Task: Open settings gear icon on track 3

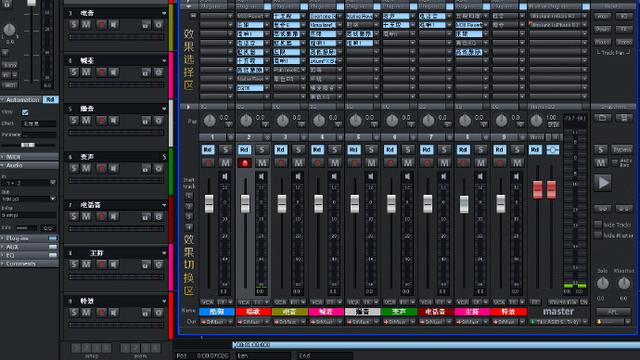Action: point(159,25)
